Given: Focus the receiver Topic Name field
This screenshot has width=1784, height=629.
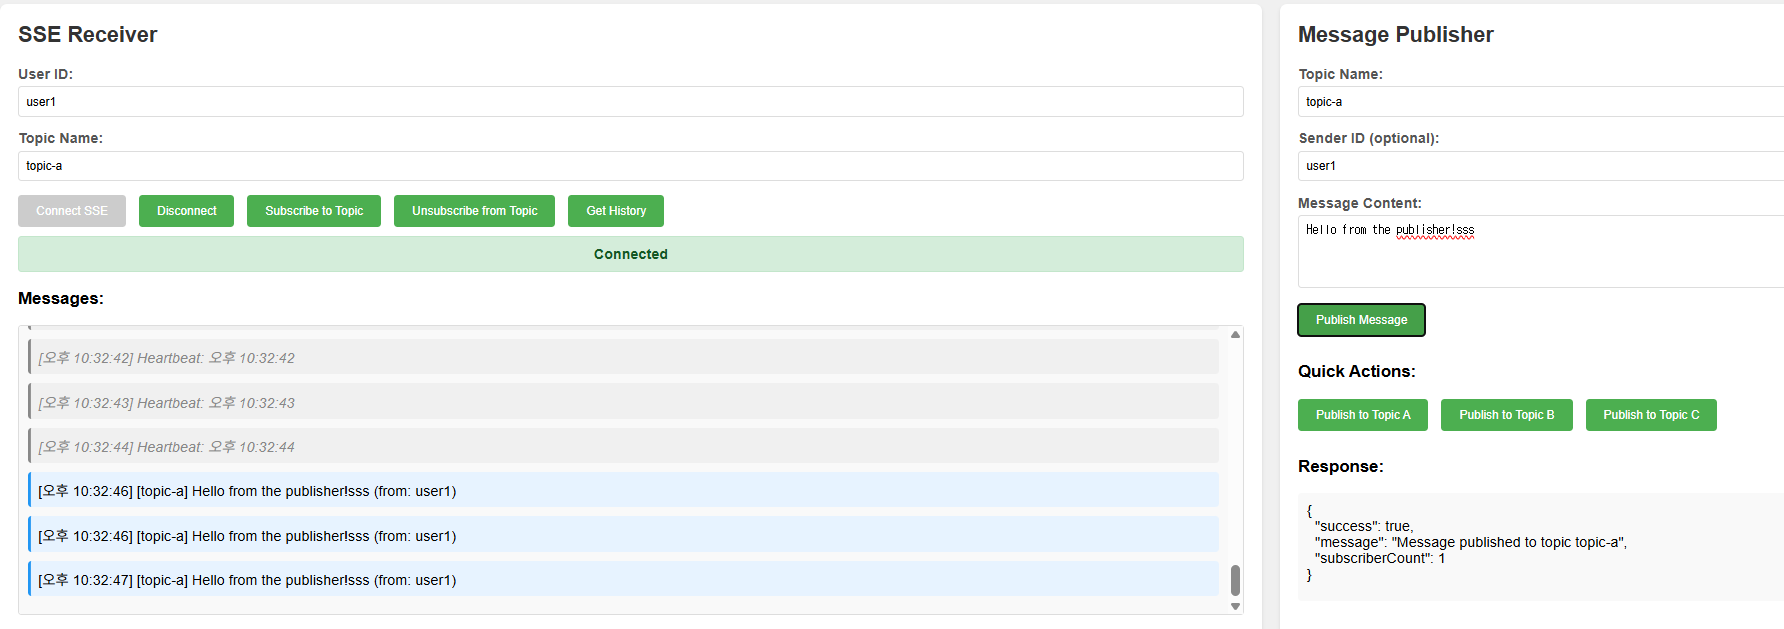Looking at the screenshot, I should [x=630, y=166].
